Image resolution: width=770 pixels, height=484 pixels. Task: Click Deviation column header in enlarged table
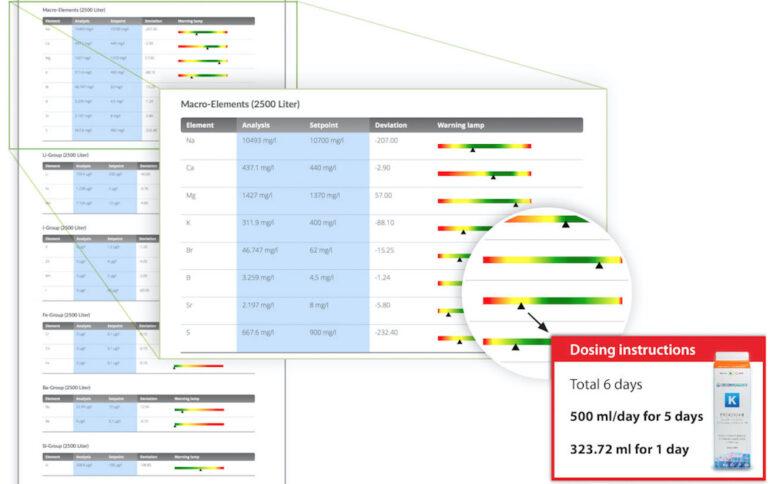(392, 125)
